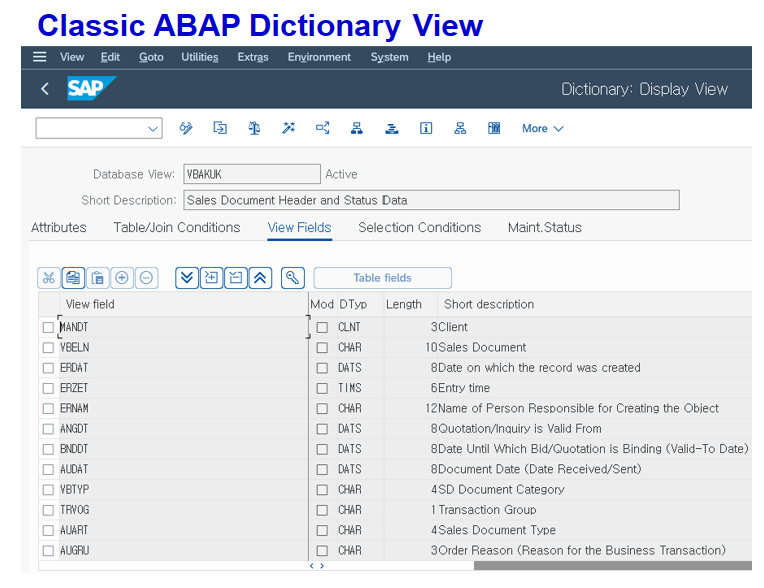The image size is (764, 588).
Task: Click the MANDT view field cell
Action: point(184,327)
